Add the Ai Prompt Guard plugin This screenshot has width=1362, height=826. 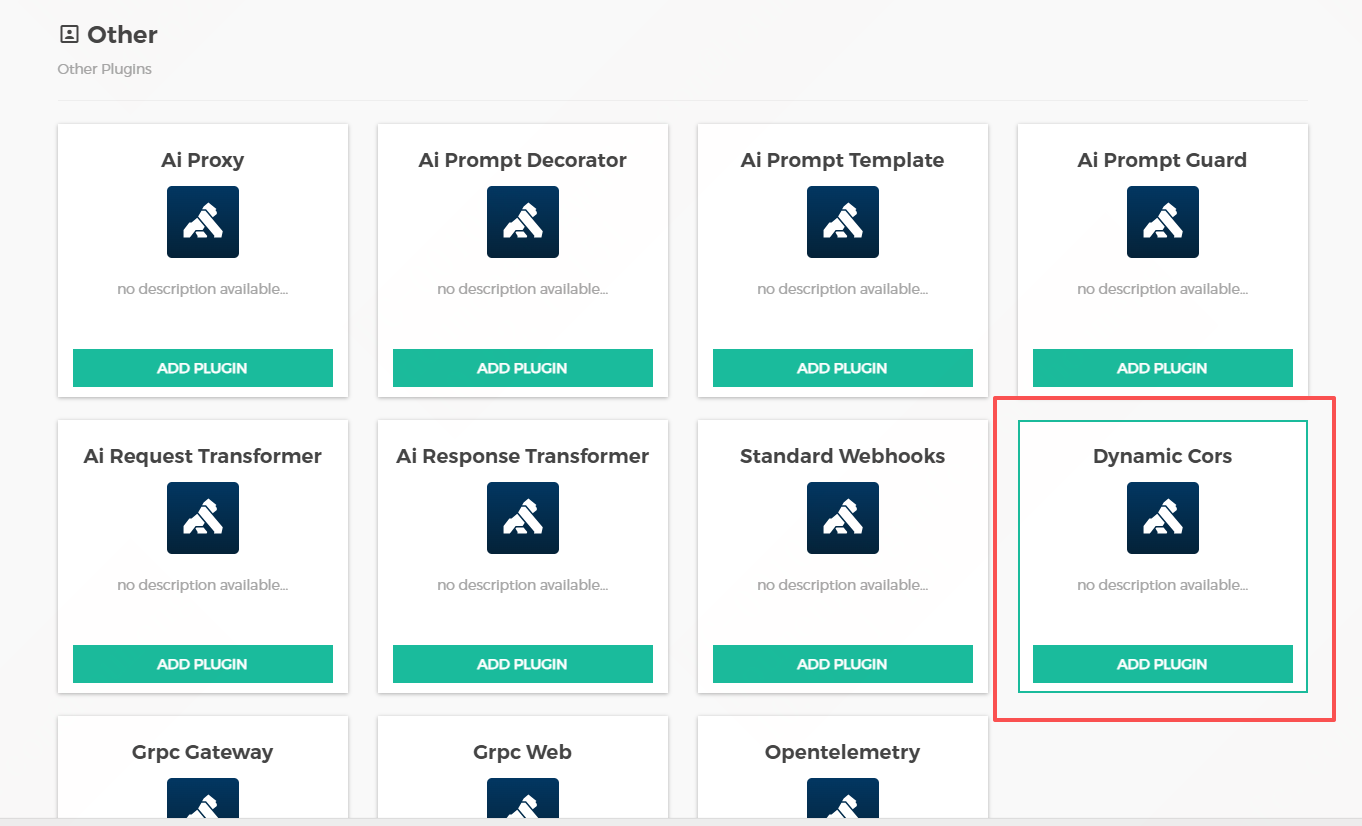pyautogui.click(x=1163, y=368)
